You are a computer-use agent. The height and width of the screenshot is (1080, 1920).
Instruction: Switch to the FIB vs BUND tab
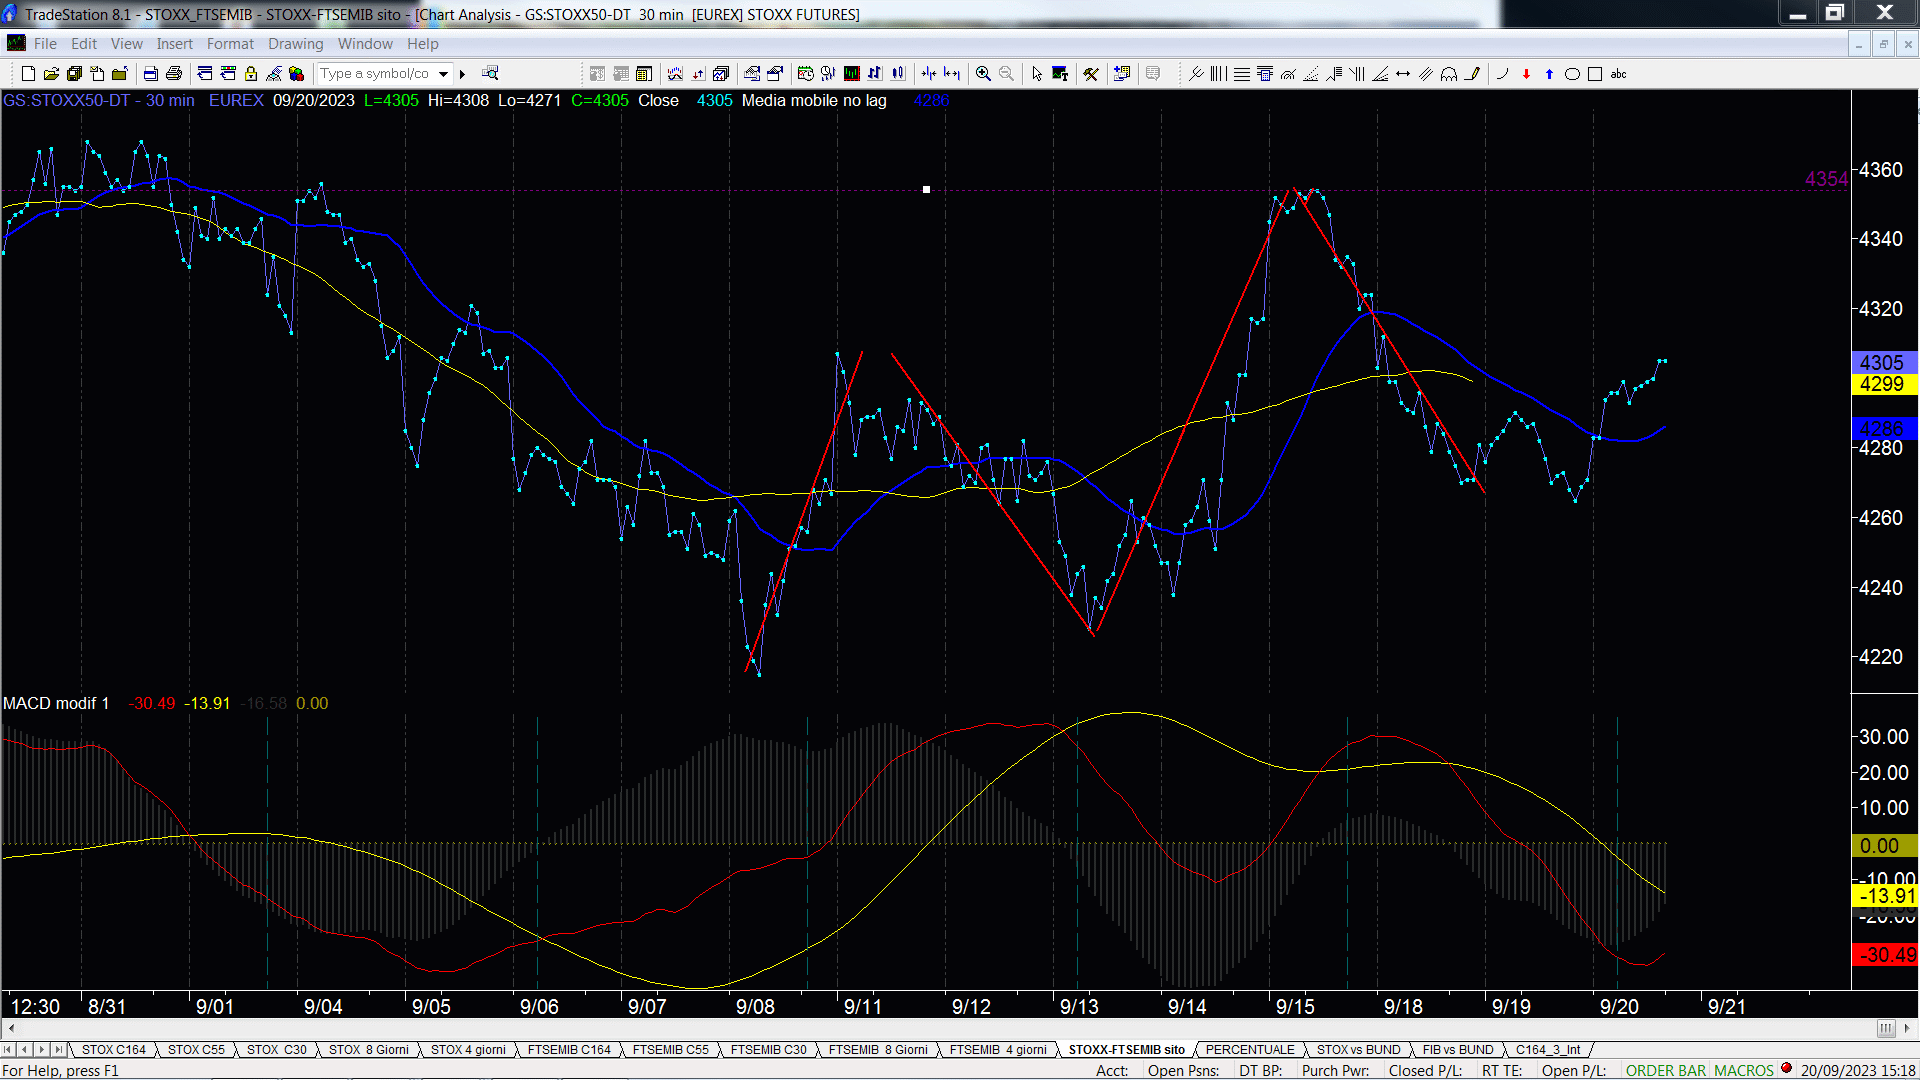pos(1458,1050)
